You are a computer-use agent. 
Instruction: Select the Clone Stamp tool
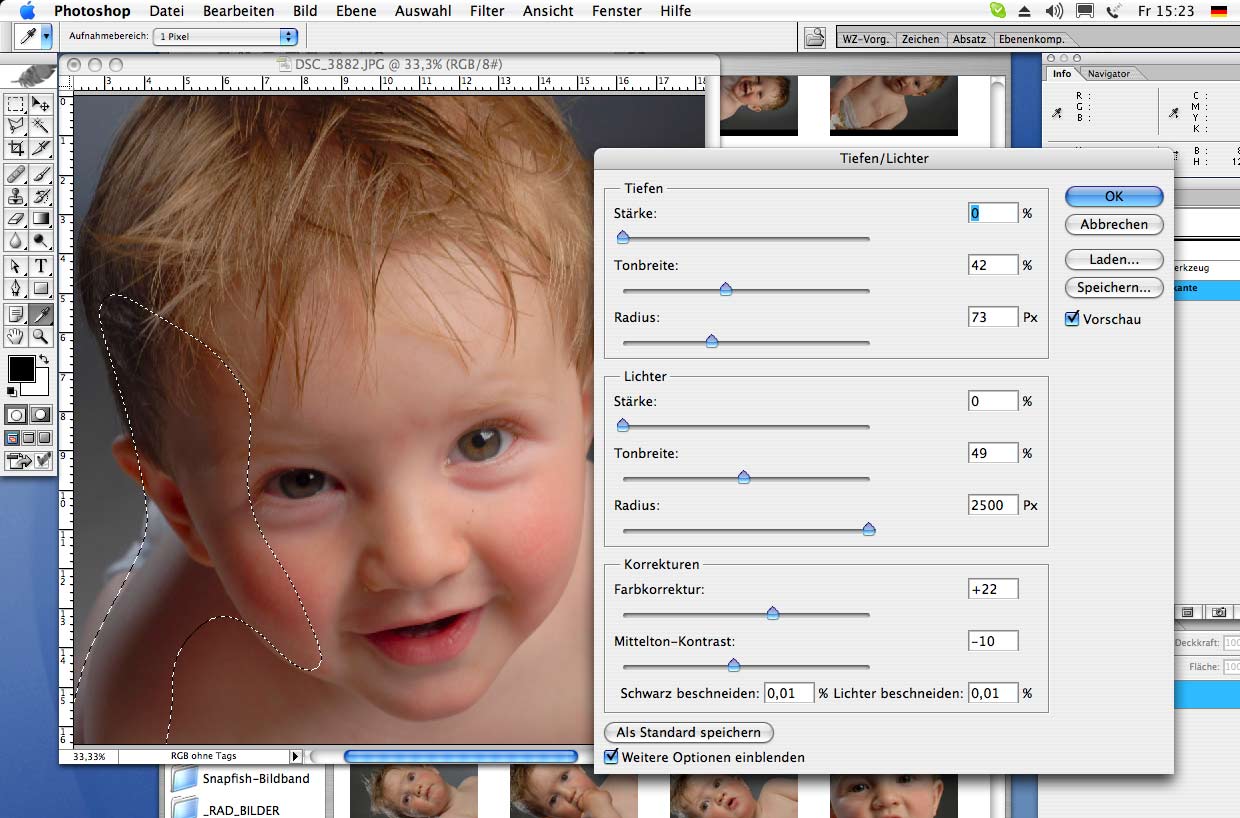coord(16,196)
